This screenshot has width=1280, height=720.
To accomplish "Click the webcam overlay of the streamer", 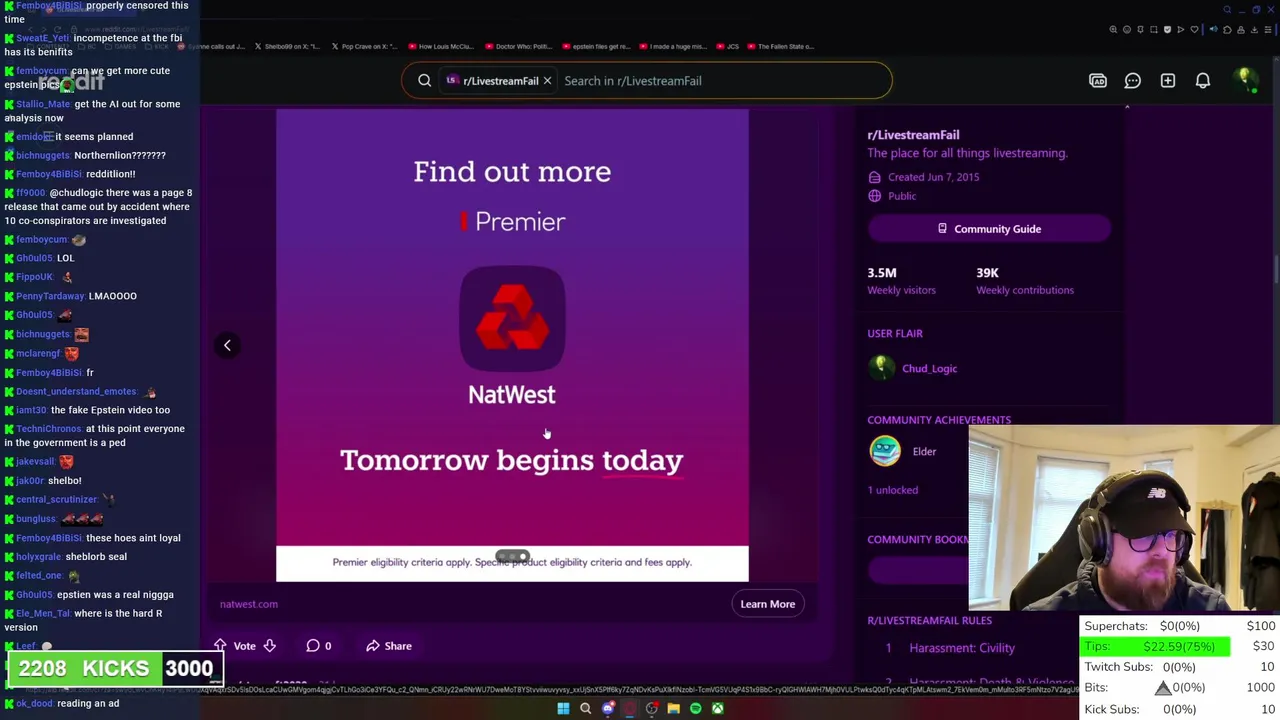I will (1124, 518).
